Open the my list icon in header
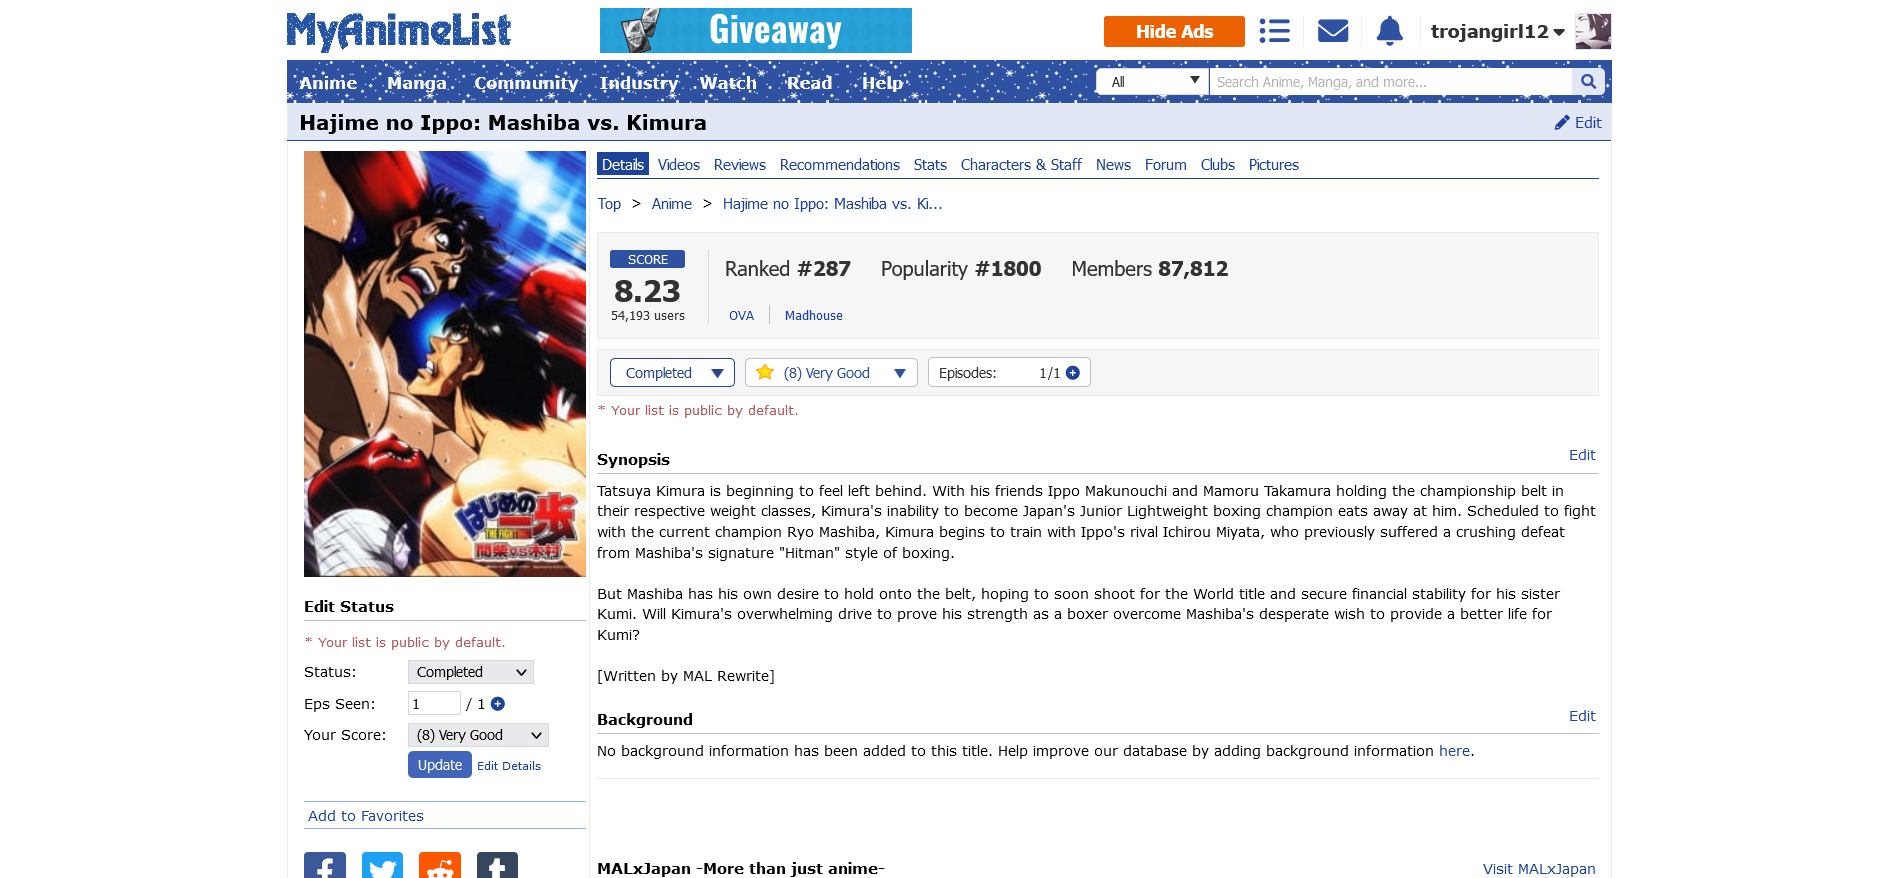Screen dimensions: 1898x878 click(1274, 31)
